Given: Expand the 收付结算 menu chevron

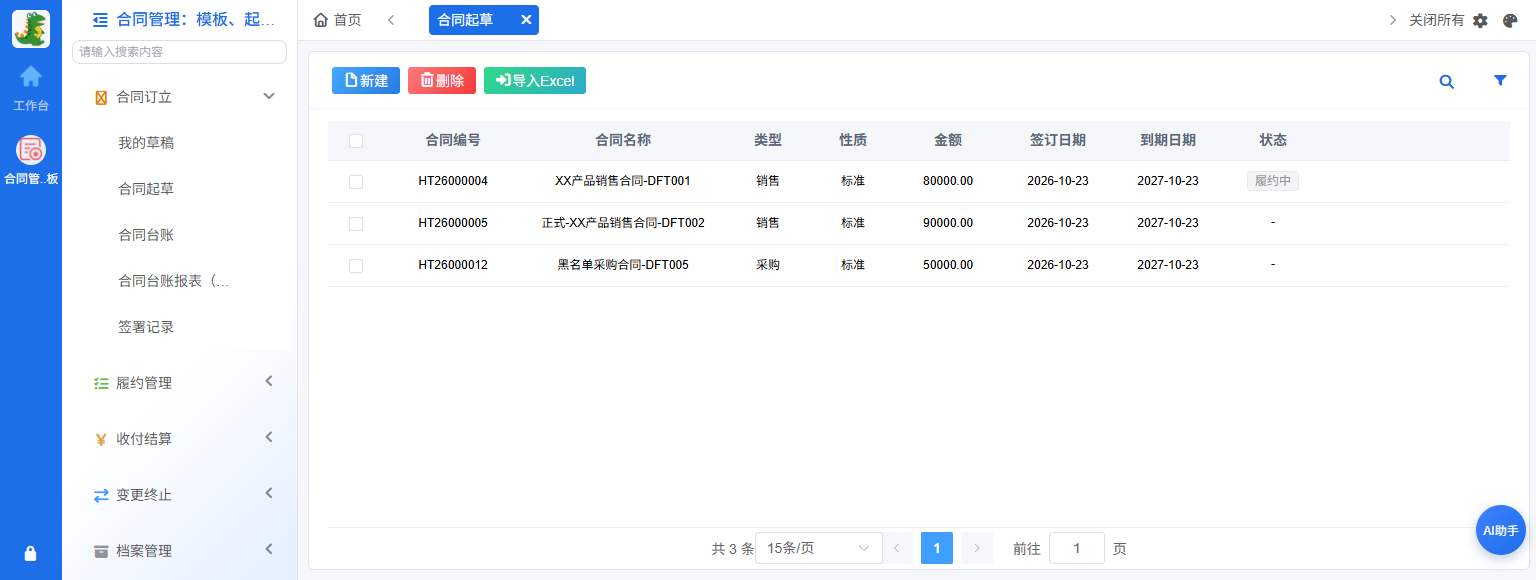Looking at the screenshot, I should coord(269,437).
